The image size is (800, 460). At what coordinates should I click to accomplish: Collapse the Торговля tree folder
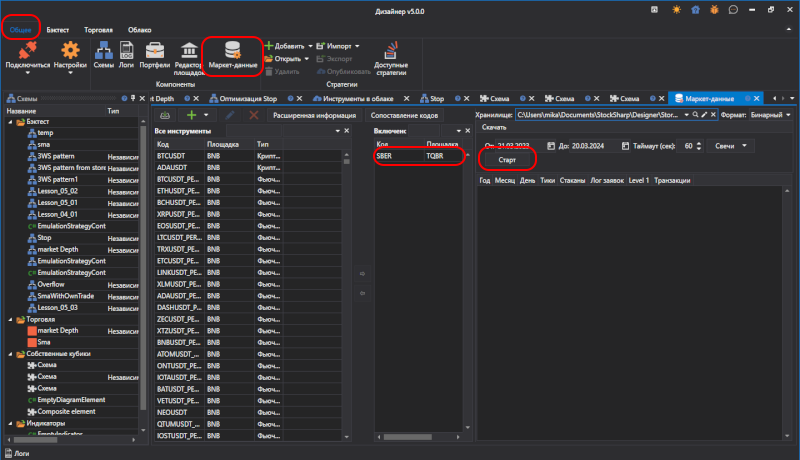[10, 320]
